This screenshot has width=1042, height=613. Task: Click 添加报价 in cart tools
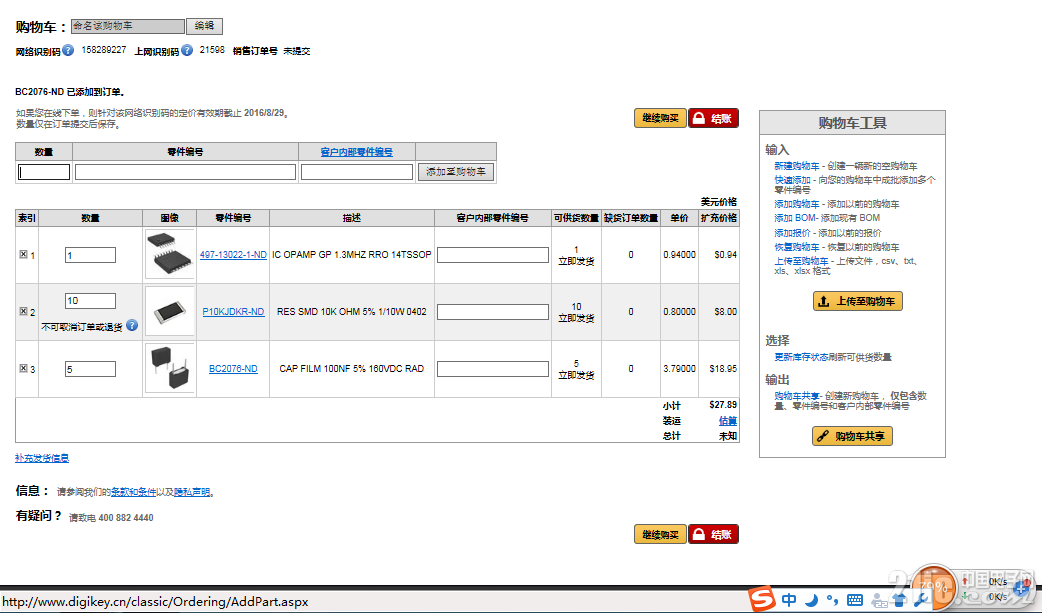tap(792, 233)
